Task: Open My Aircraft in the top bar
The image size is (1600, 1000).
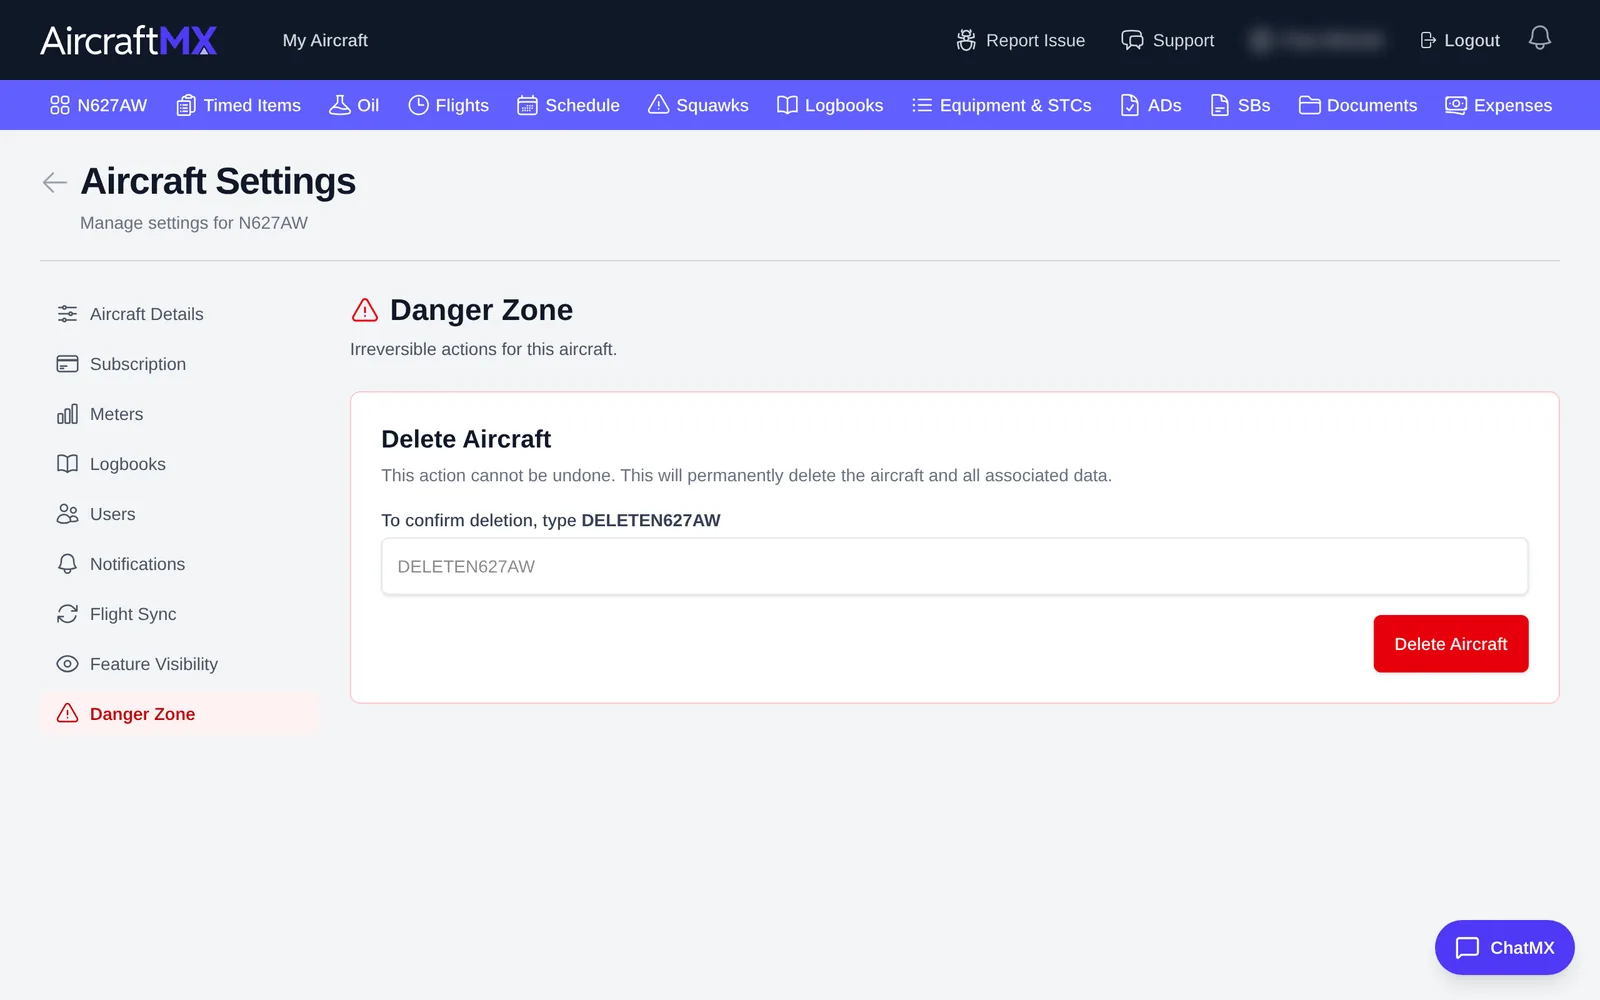Action: coord(325,40)
